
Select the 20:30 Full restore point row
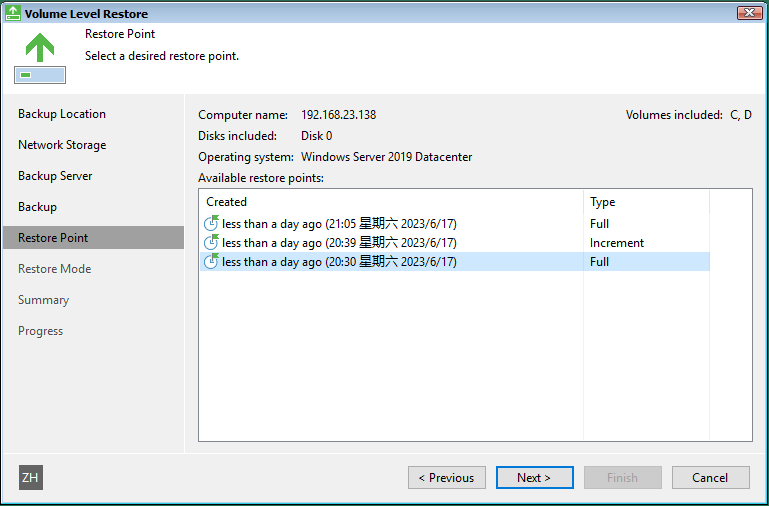point(455,262)
